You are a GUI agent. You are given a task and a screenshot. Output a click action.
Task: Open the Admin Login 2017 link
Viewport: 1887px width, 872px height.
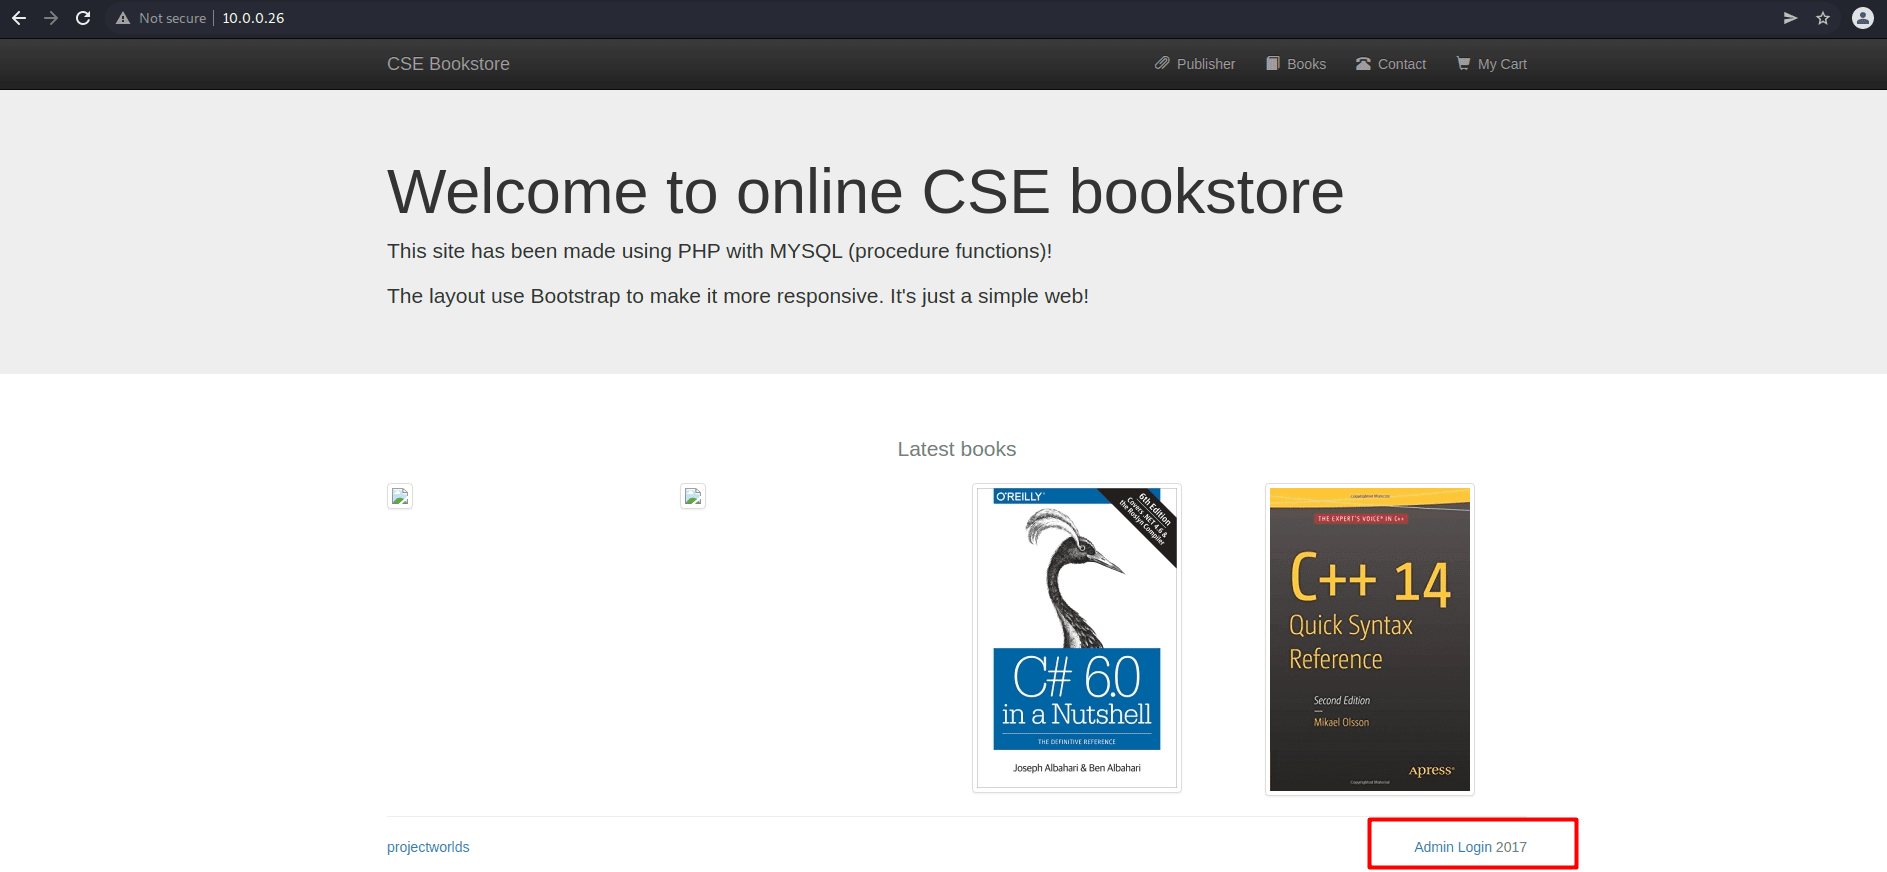1470,847
